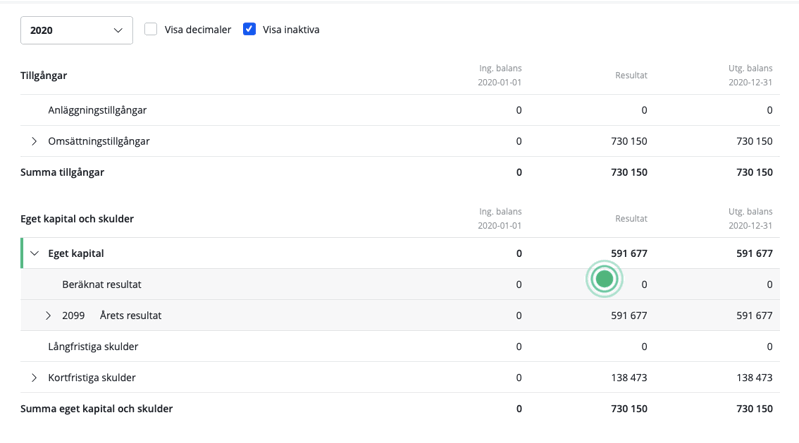This screenshot has width=799, height=443.
Task: Select the Långfristiga skulder row
Action: (x=93, y=347)
